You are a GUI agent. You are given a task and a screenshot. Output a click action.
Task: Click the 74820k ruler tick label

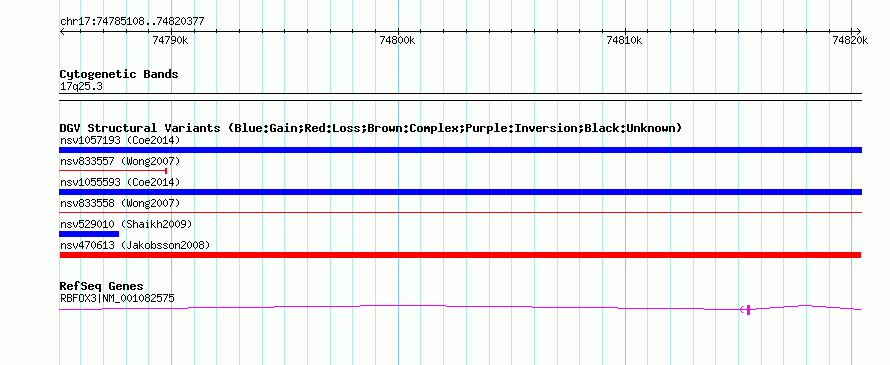pyautogui.click(x=850, y=40)
